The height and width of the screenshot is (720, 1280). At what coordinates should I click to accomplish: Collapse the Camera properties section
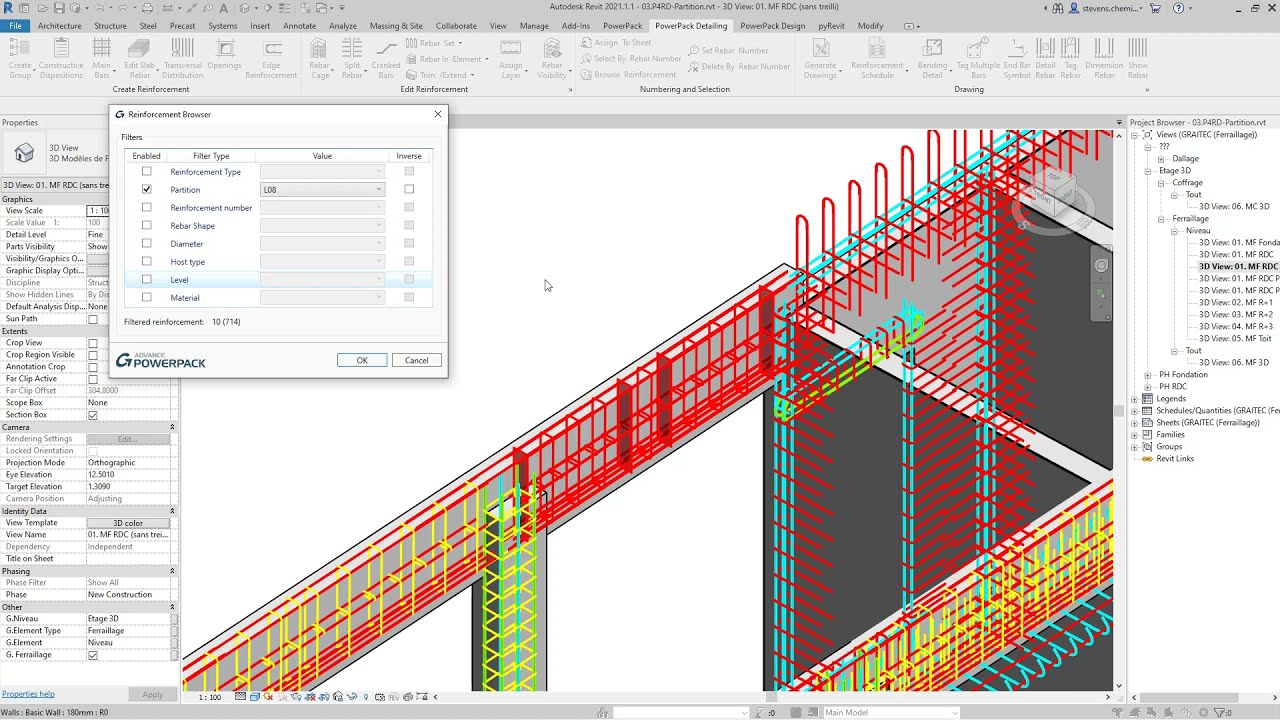(x=172, y=427)
